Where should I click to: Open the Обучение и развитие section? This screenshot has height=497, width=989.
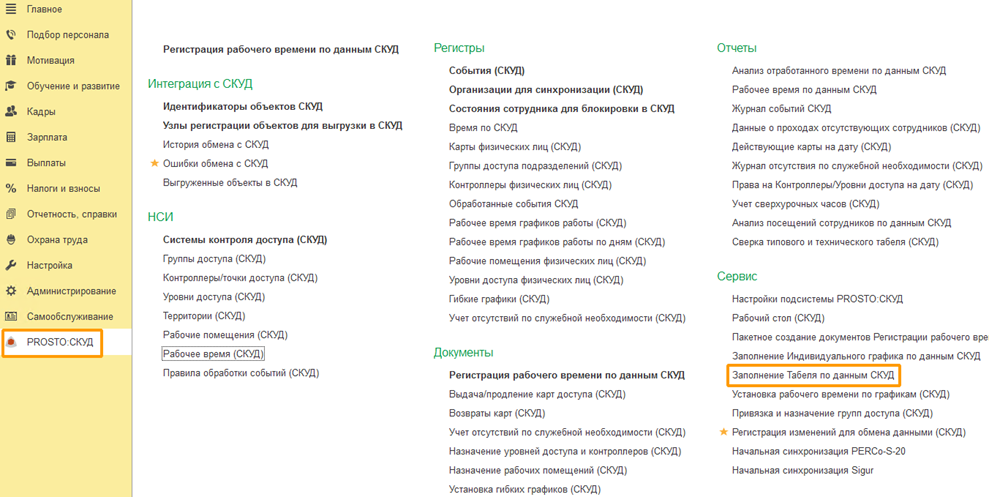[73, 86]
